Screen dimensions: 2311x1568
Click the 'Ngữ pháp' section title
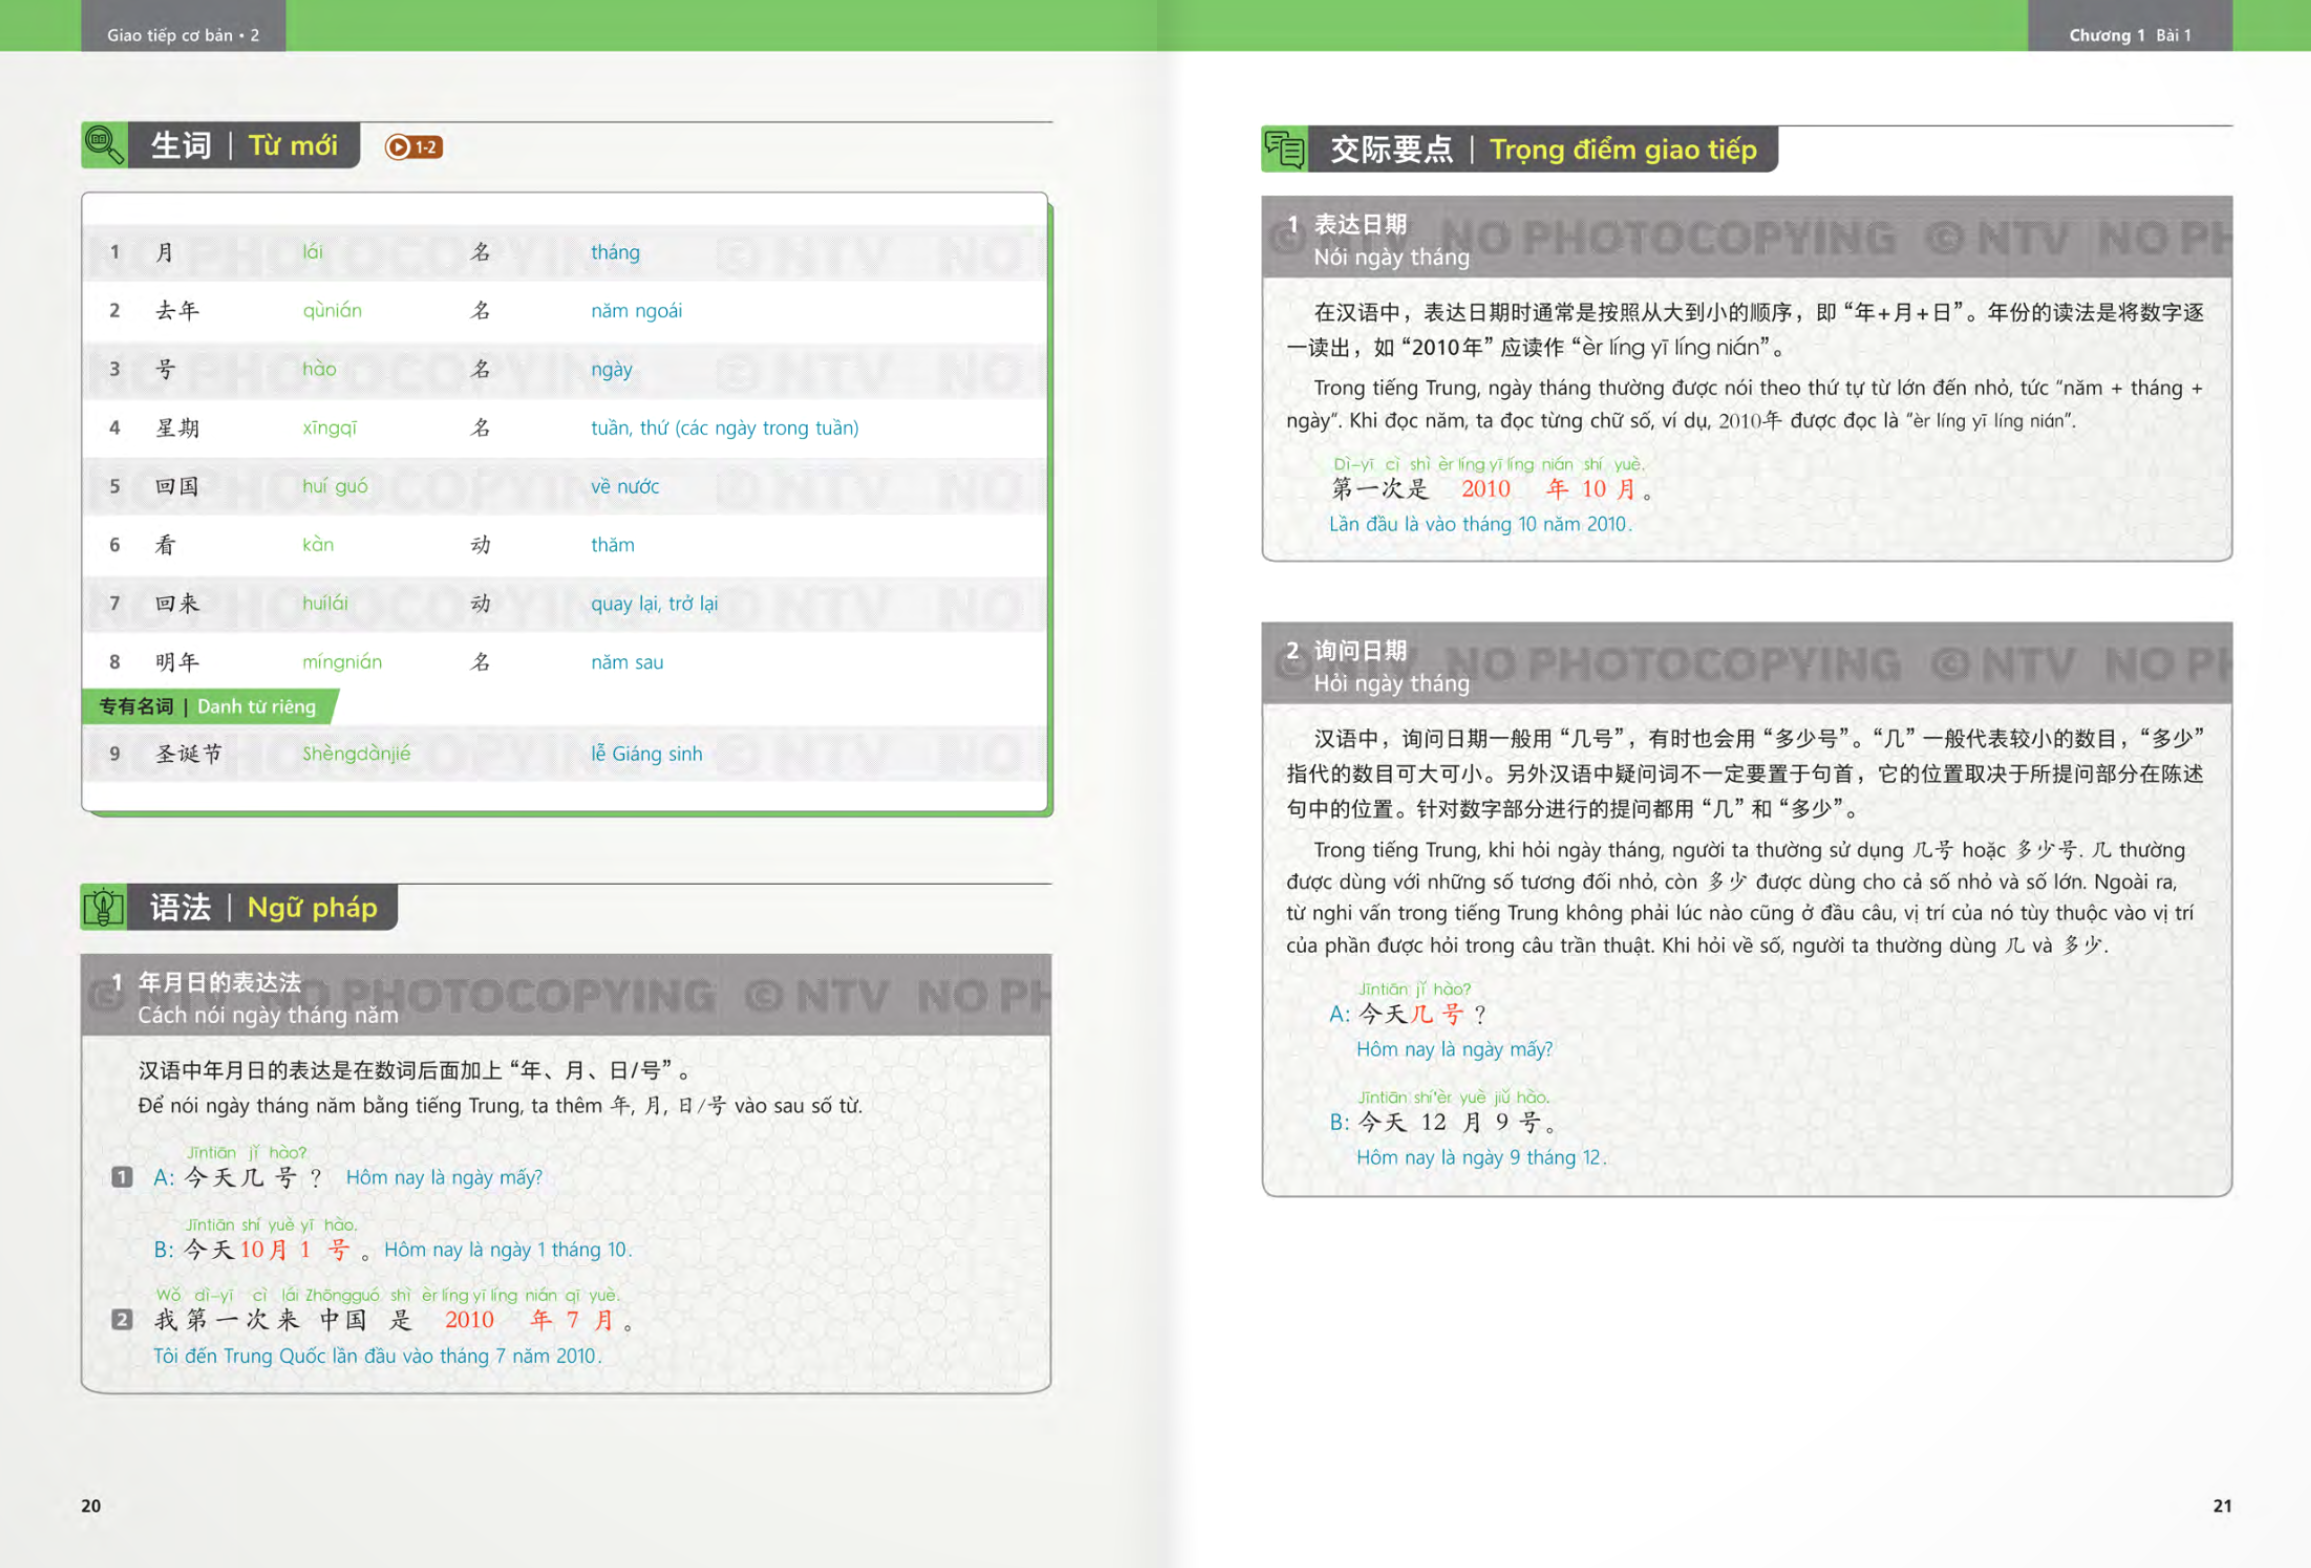click(x=312, y=908)
